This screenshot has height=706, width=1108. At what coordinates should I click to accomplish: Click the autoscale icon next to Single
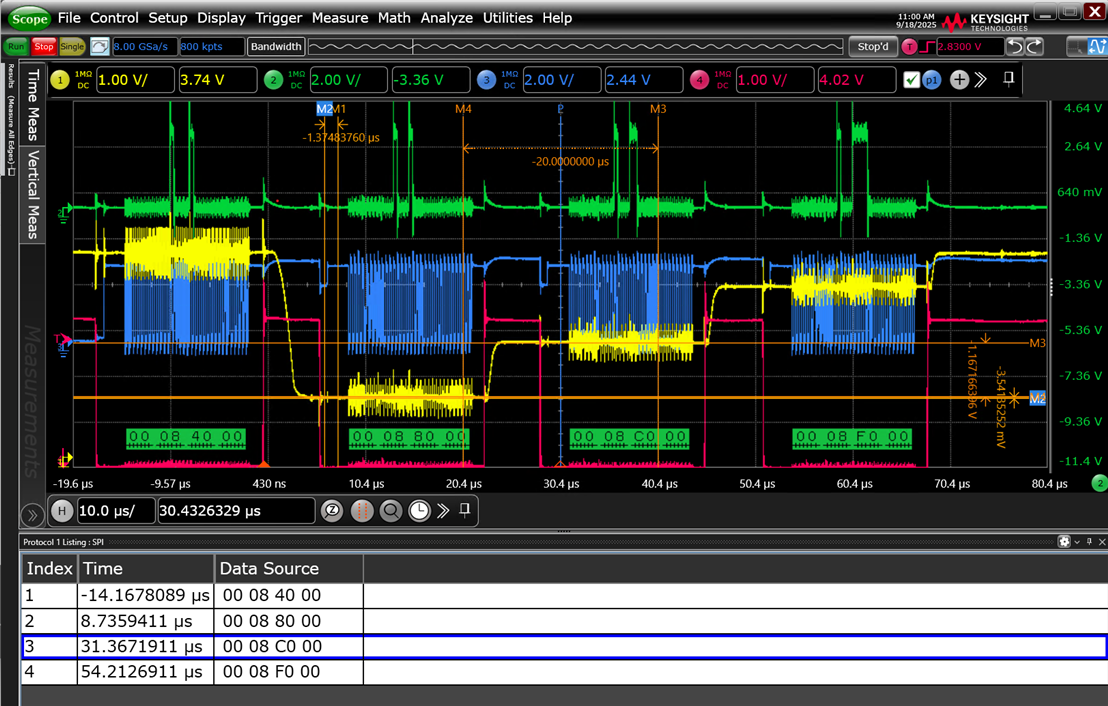[100, 47]
